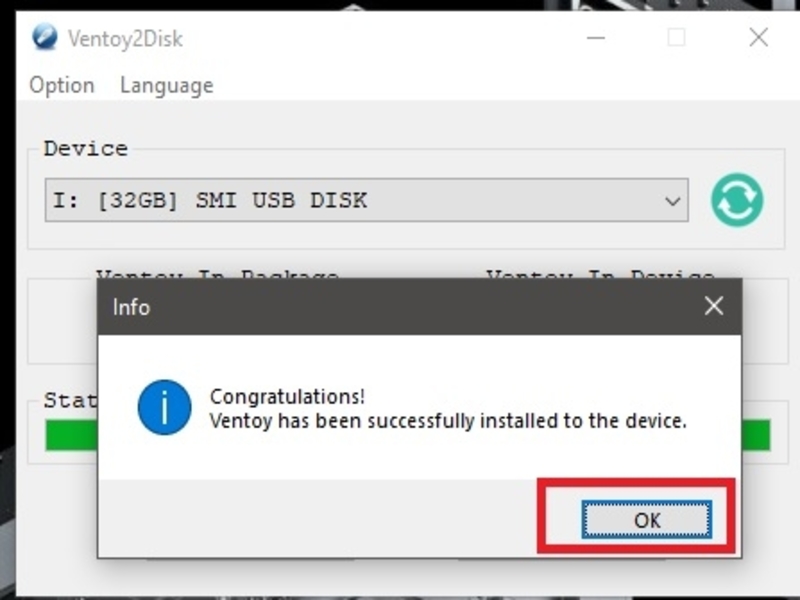Screen dimensions: 800x600
Task: Click the Info dialog title text
Action: [131, 307]
